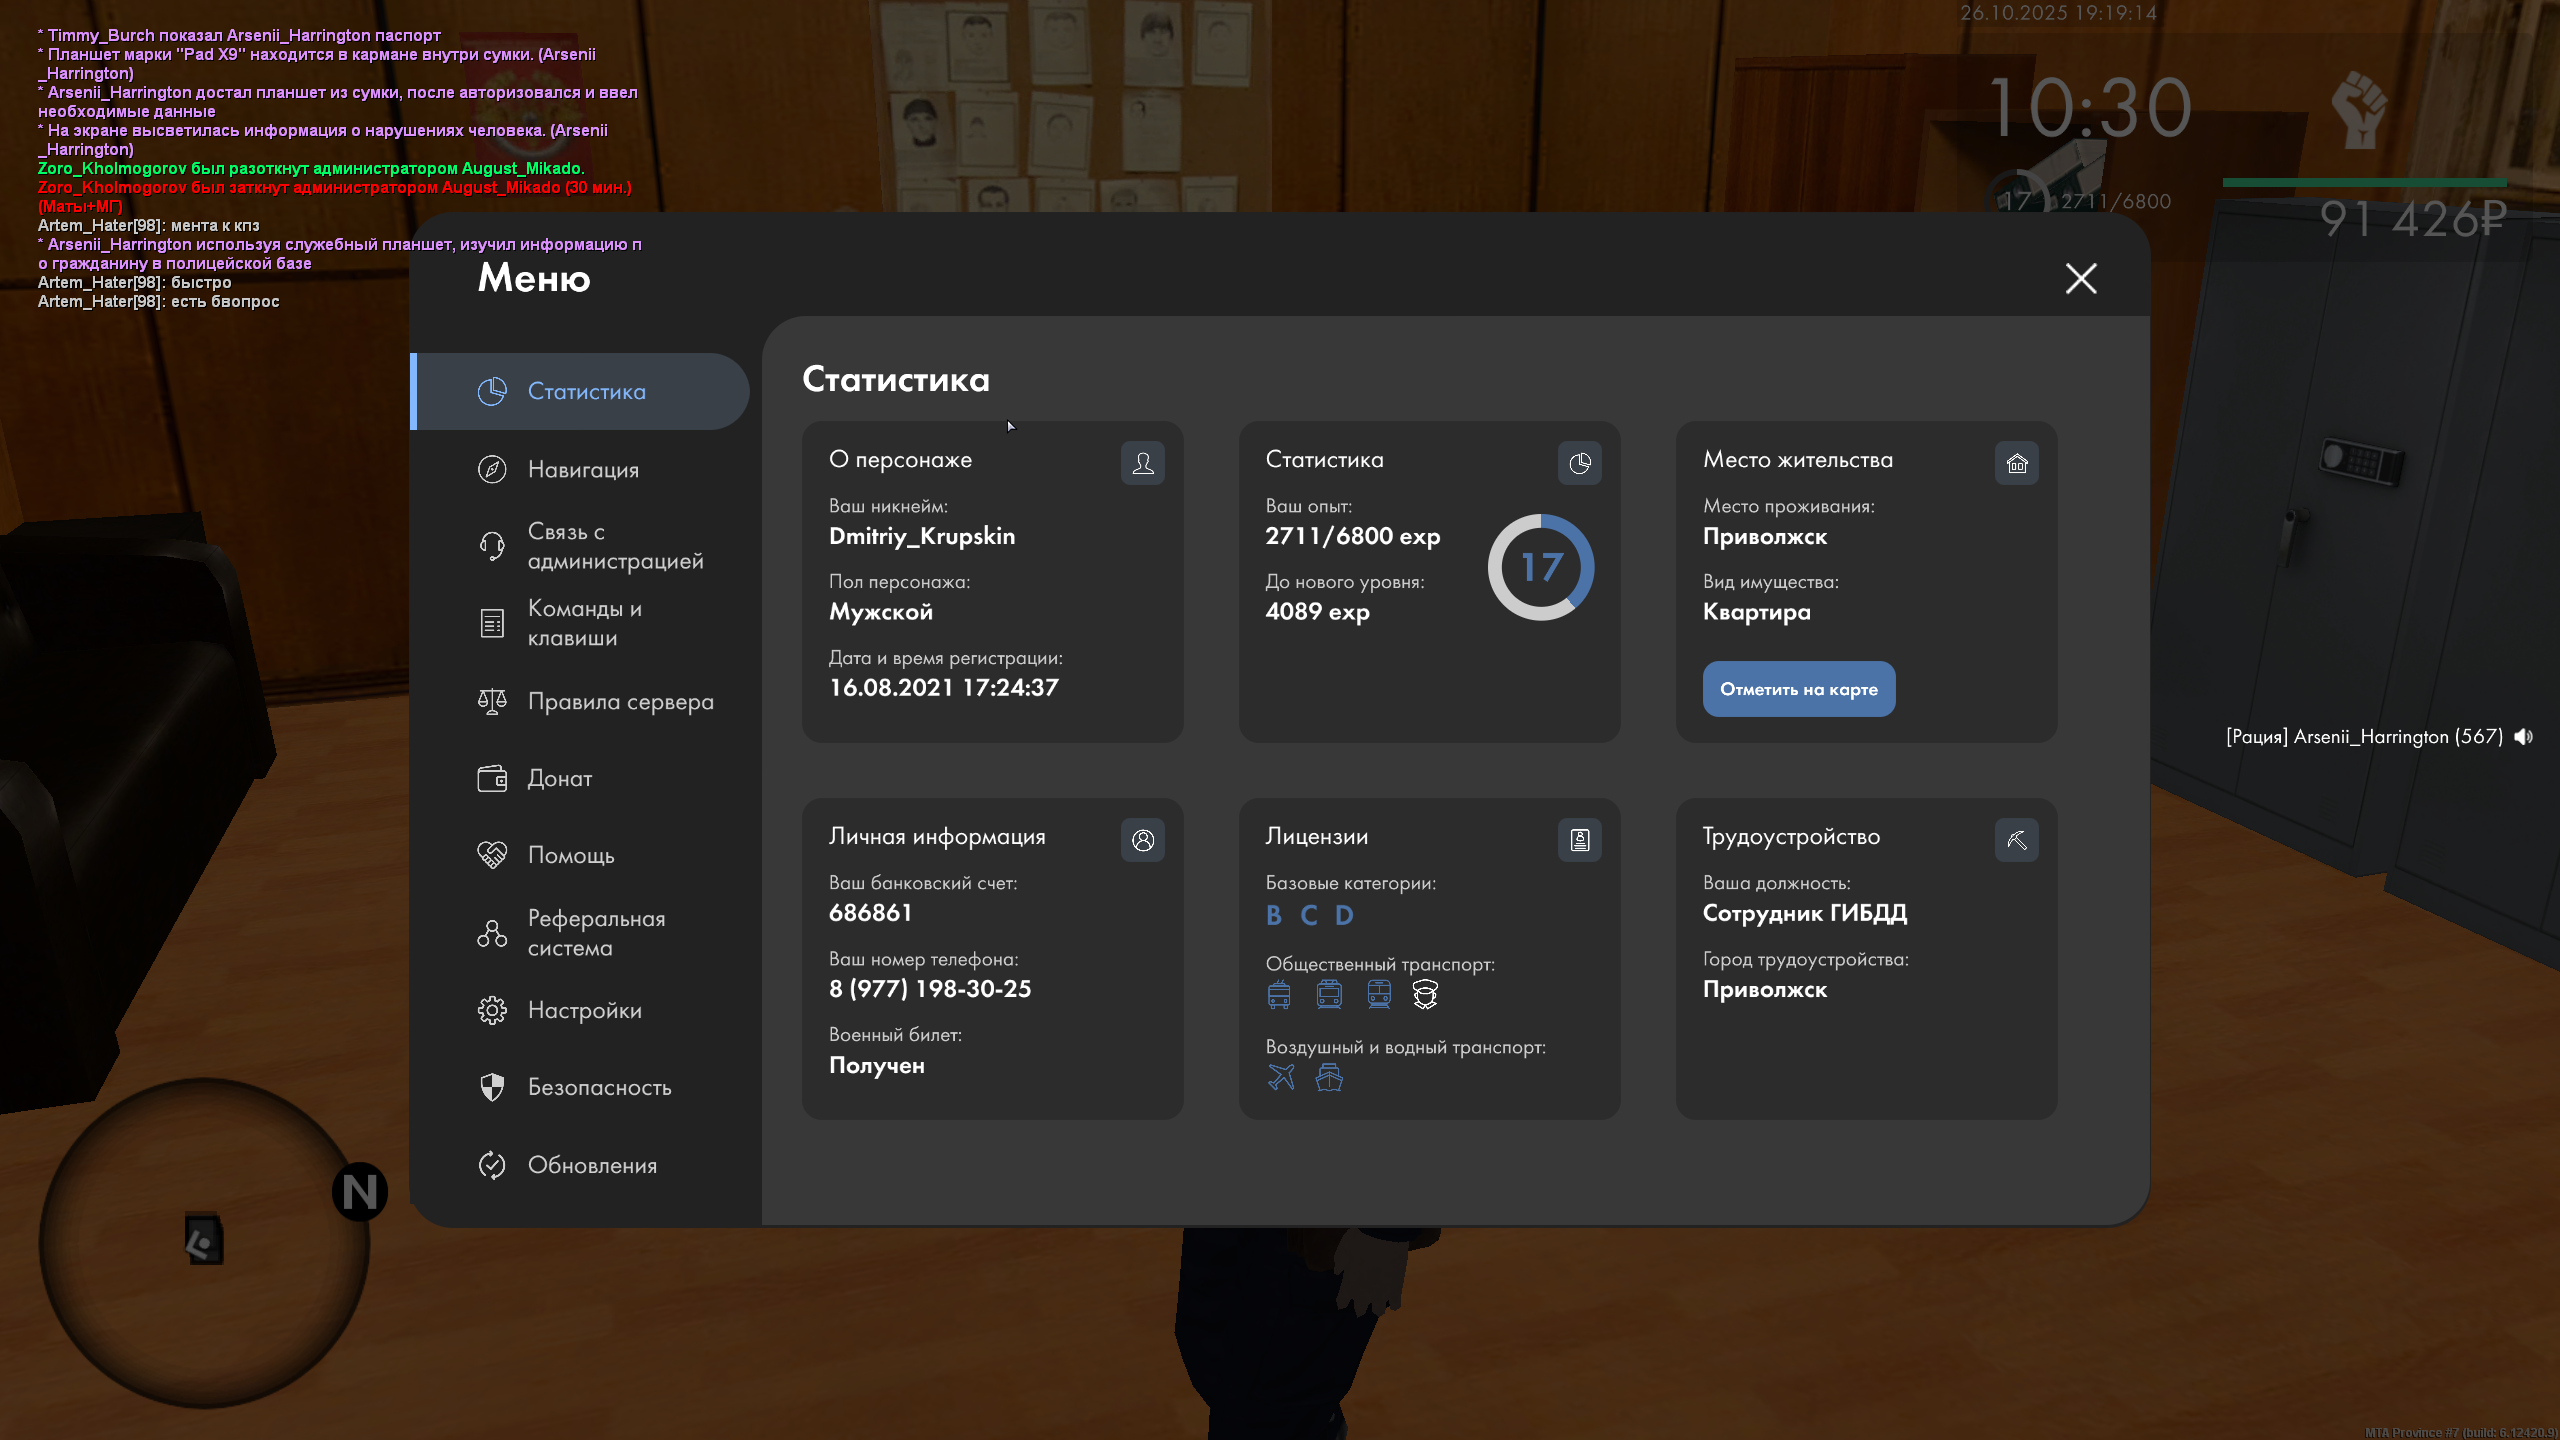Image resolution: width=2560 pixels, height=1440 pixels.
Task: Click the first bus license icon
Action: point(1279,994)
